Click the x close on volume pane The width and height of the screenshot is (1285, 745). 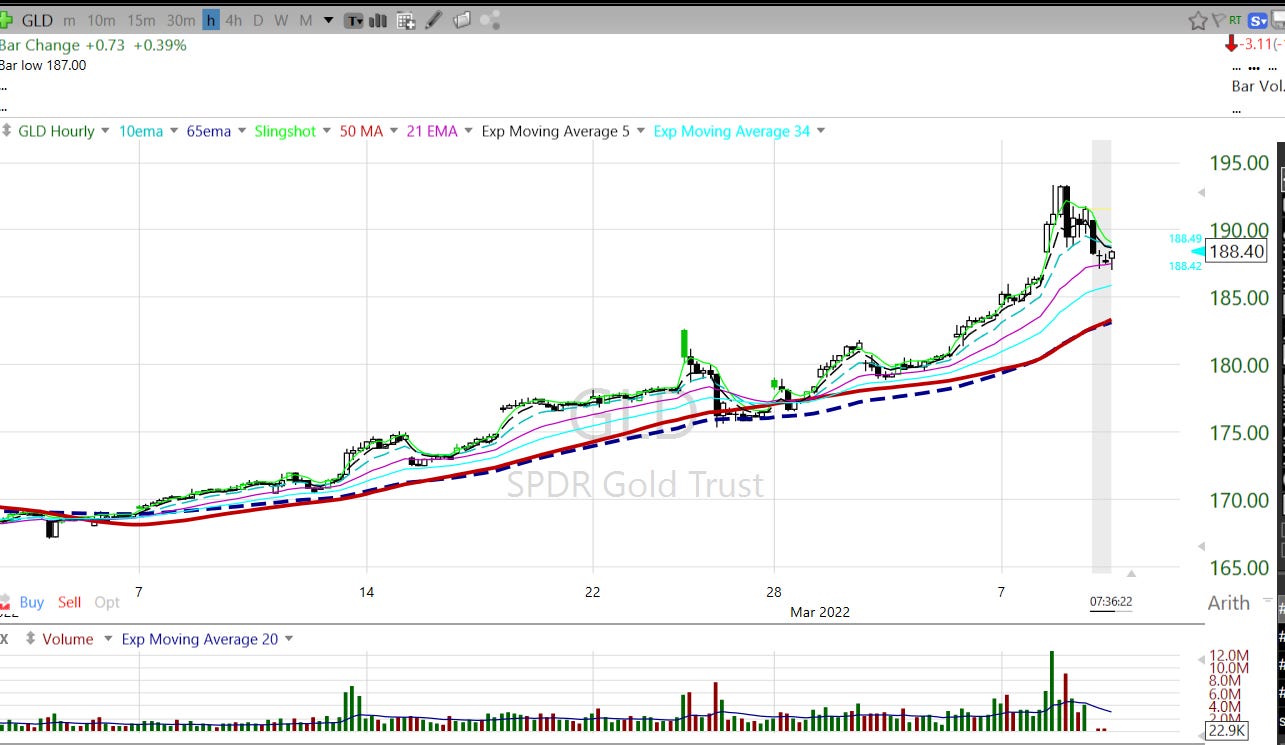coord(4,639)
